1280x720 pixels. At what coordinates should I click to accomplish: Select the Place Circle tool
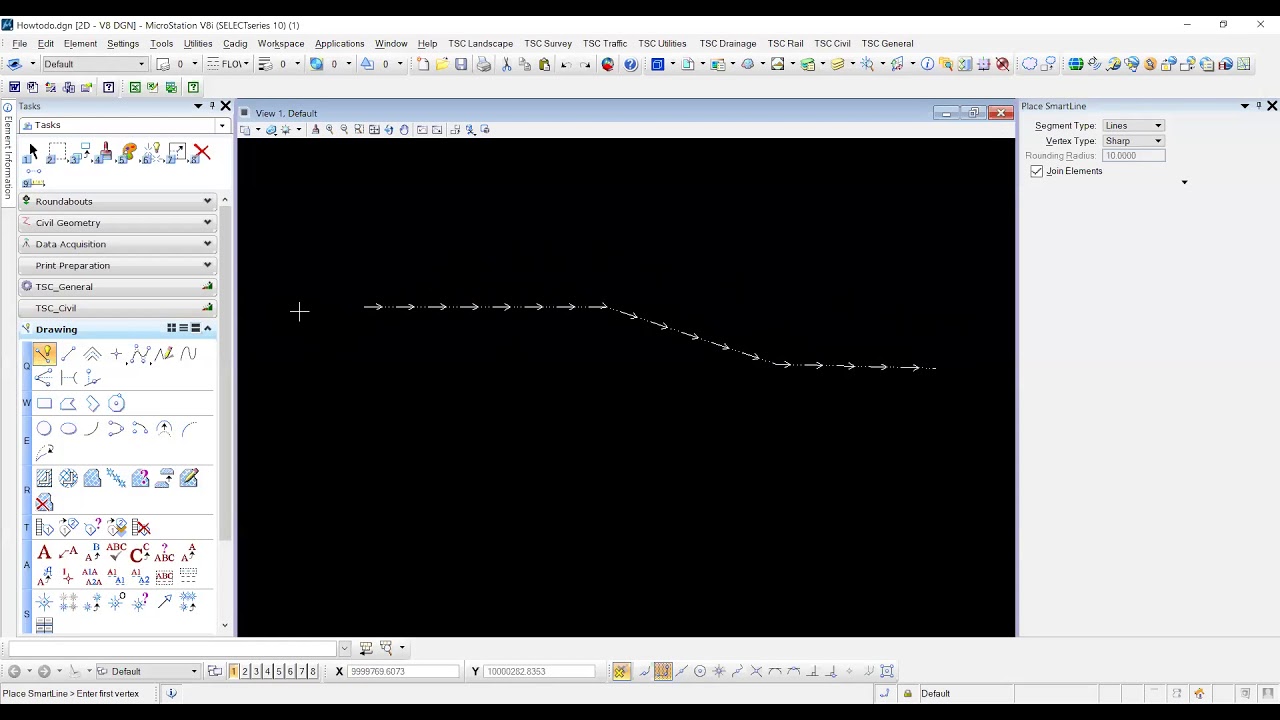(44, 429)
